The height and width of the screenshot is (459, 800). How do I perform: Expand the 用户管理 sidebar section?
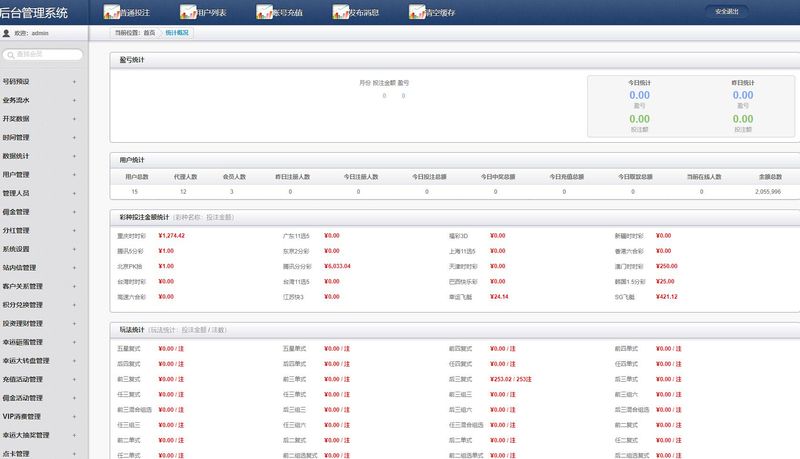[x=74, y=175]
